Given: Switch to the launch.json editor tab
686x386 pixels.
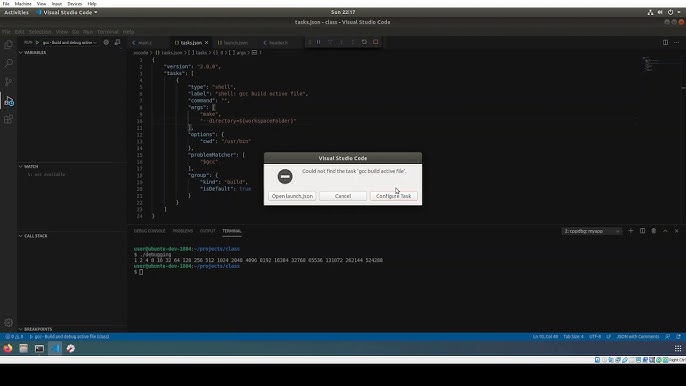Looking at the screenshot, I should tap(233, 43).
